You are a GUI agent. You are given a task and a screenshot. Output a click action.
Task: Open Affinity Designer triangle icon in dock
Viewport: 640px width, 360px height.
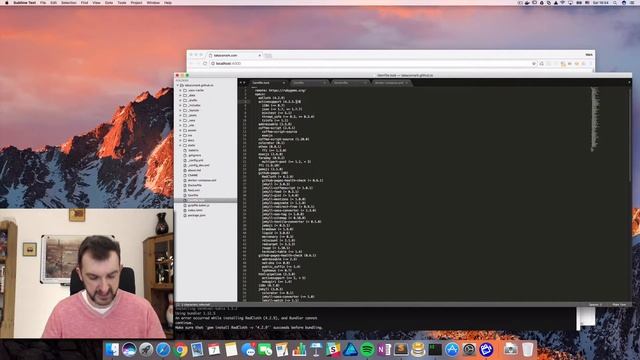point(350,349)
